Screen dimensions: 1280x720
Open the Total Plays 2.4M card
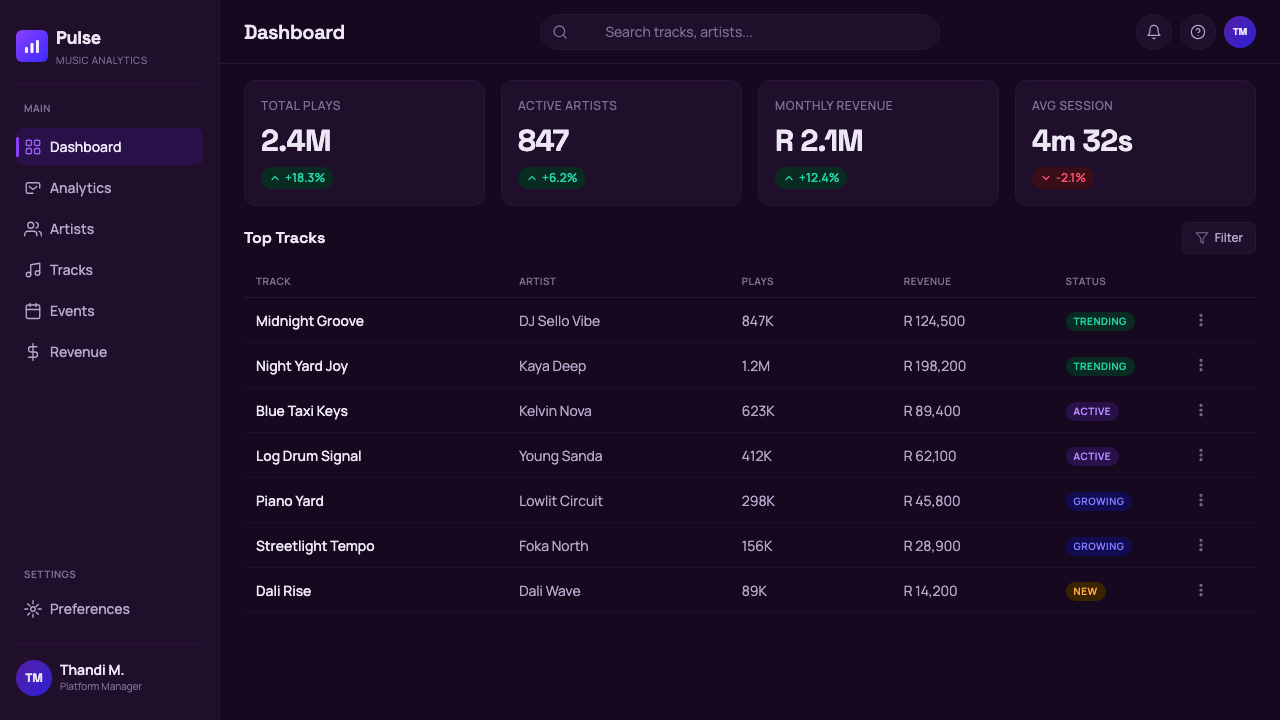(x=364, y=143)
